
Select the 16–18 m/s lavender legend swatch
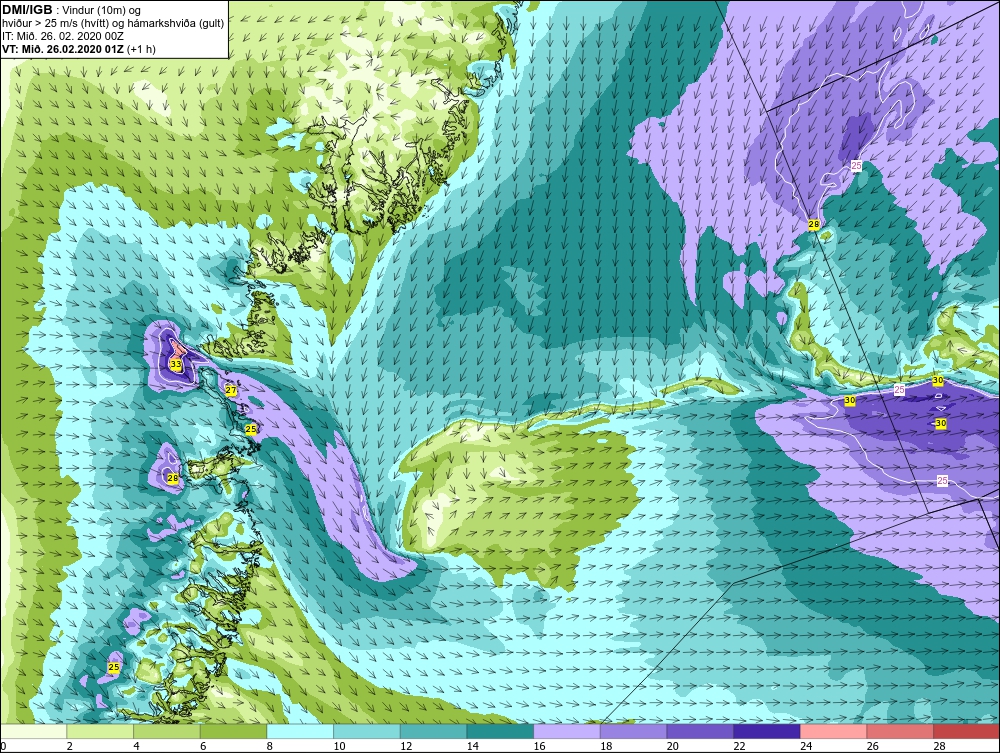coord(566,731)
